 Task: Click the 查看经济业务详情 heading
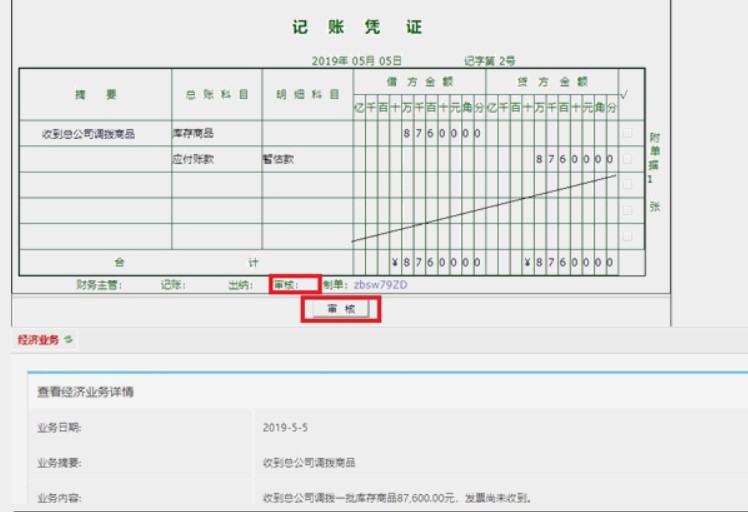pyautogui.click(x=85, y=392)
